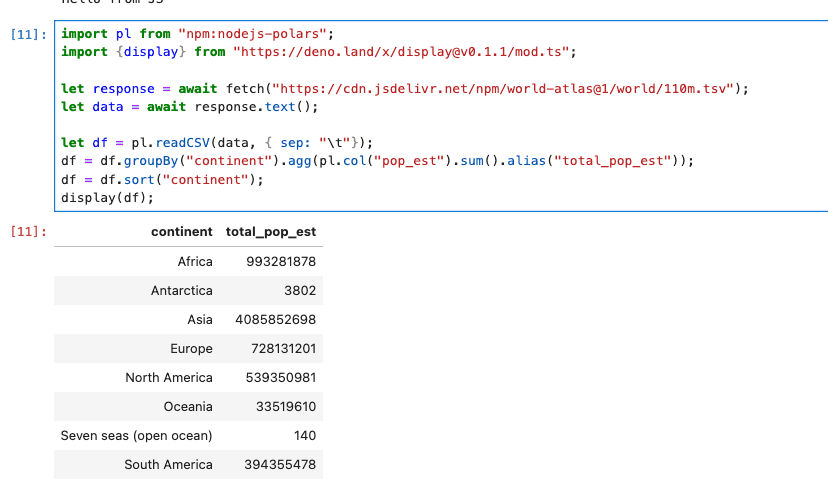Click the groupBy("continent") code line
Image resolution: width=828 pixels, height=491 pixels.
tap(376, 161)
